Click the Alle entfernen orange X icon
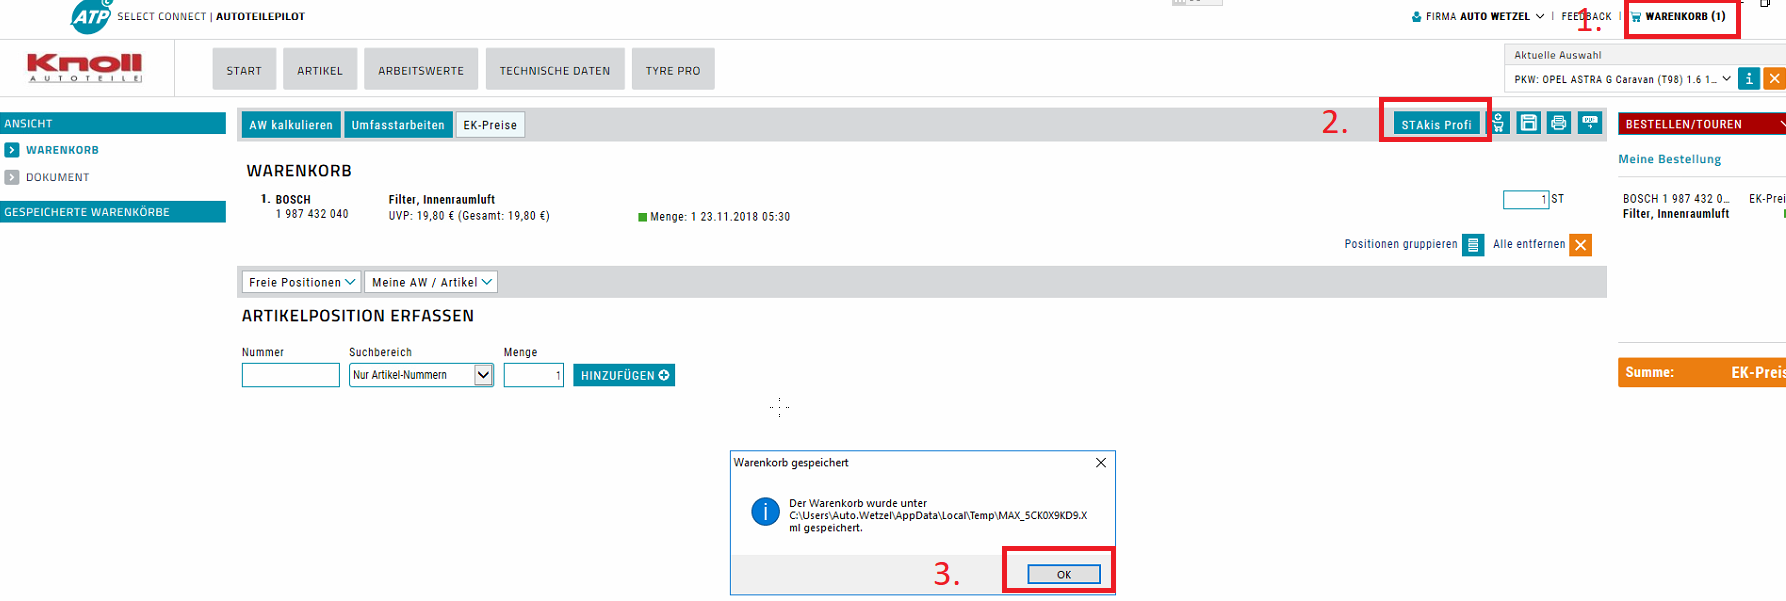Screen dimensions: 1786x601 (x=1580, y=245)
